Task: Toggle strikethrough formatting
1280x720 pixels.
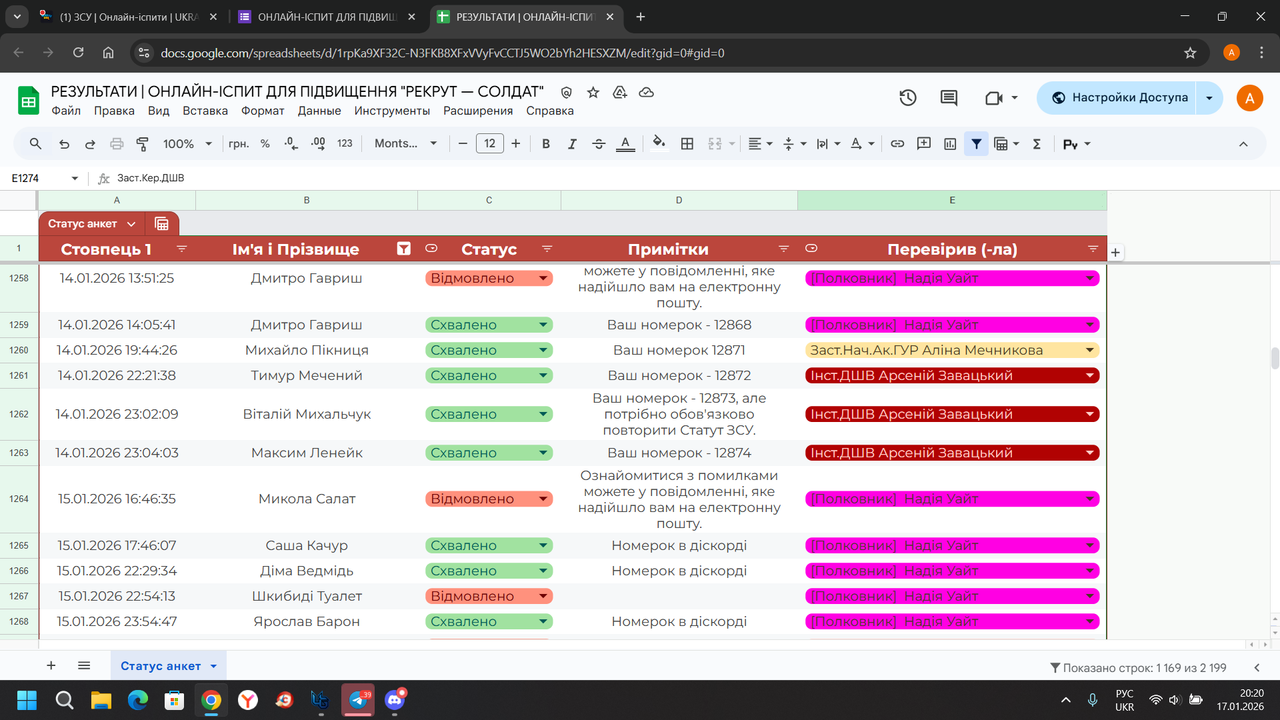Action: click(x=599, y=144)
